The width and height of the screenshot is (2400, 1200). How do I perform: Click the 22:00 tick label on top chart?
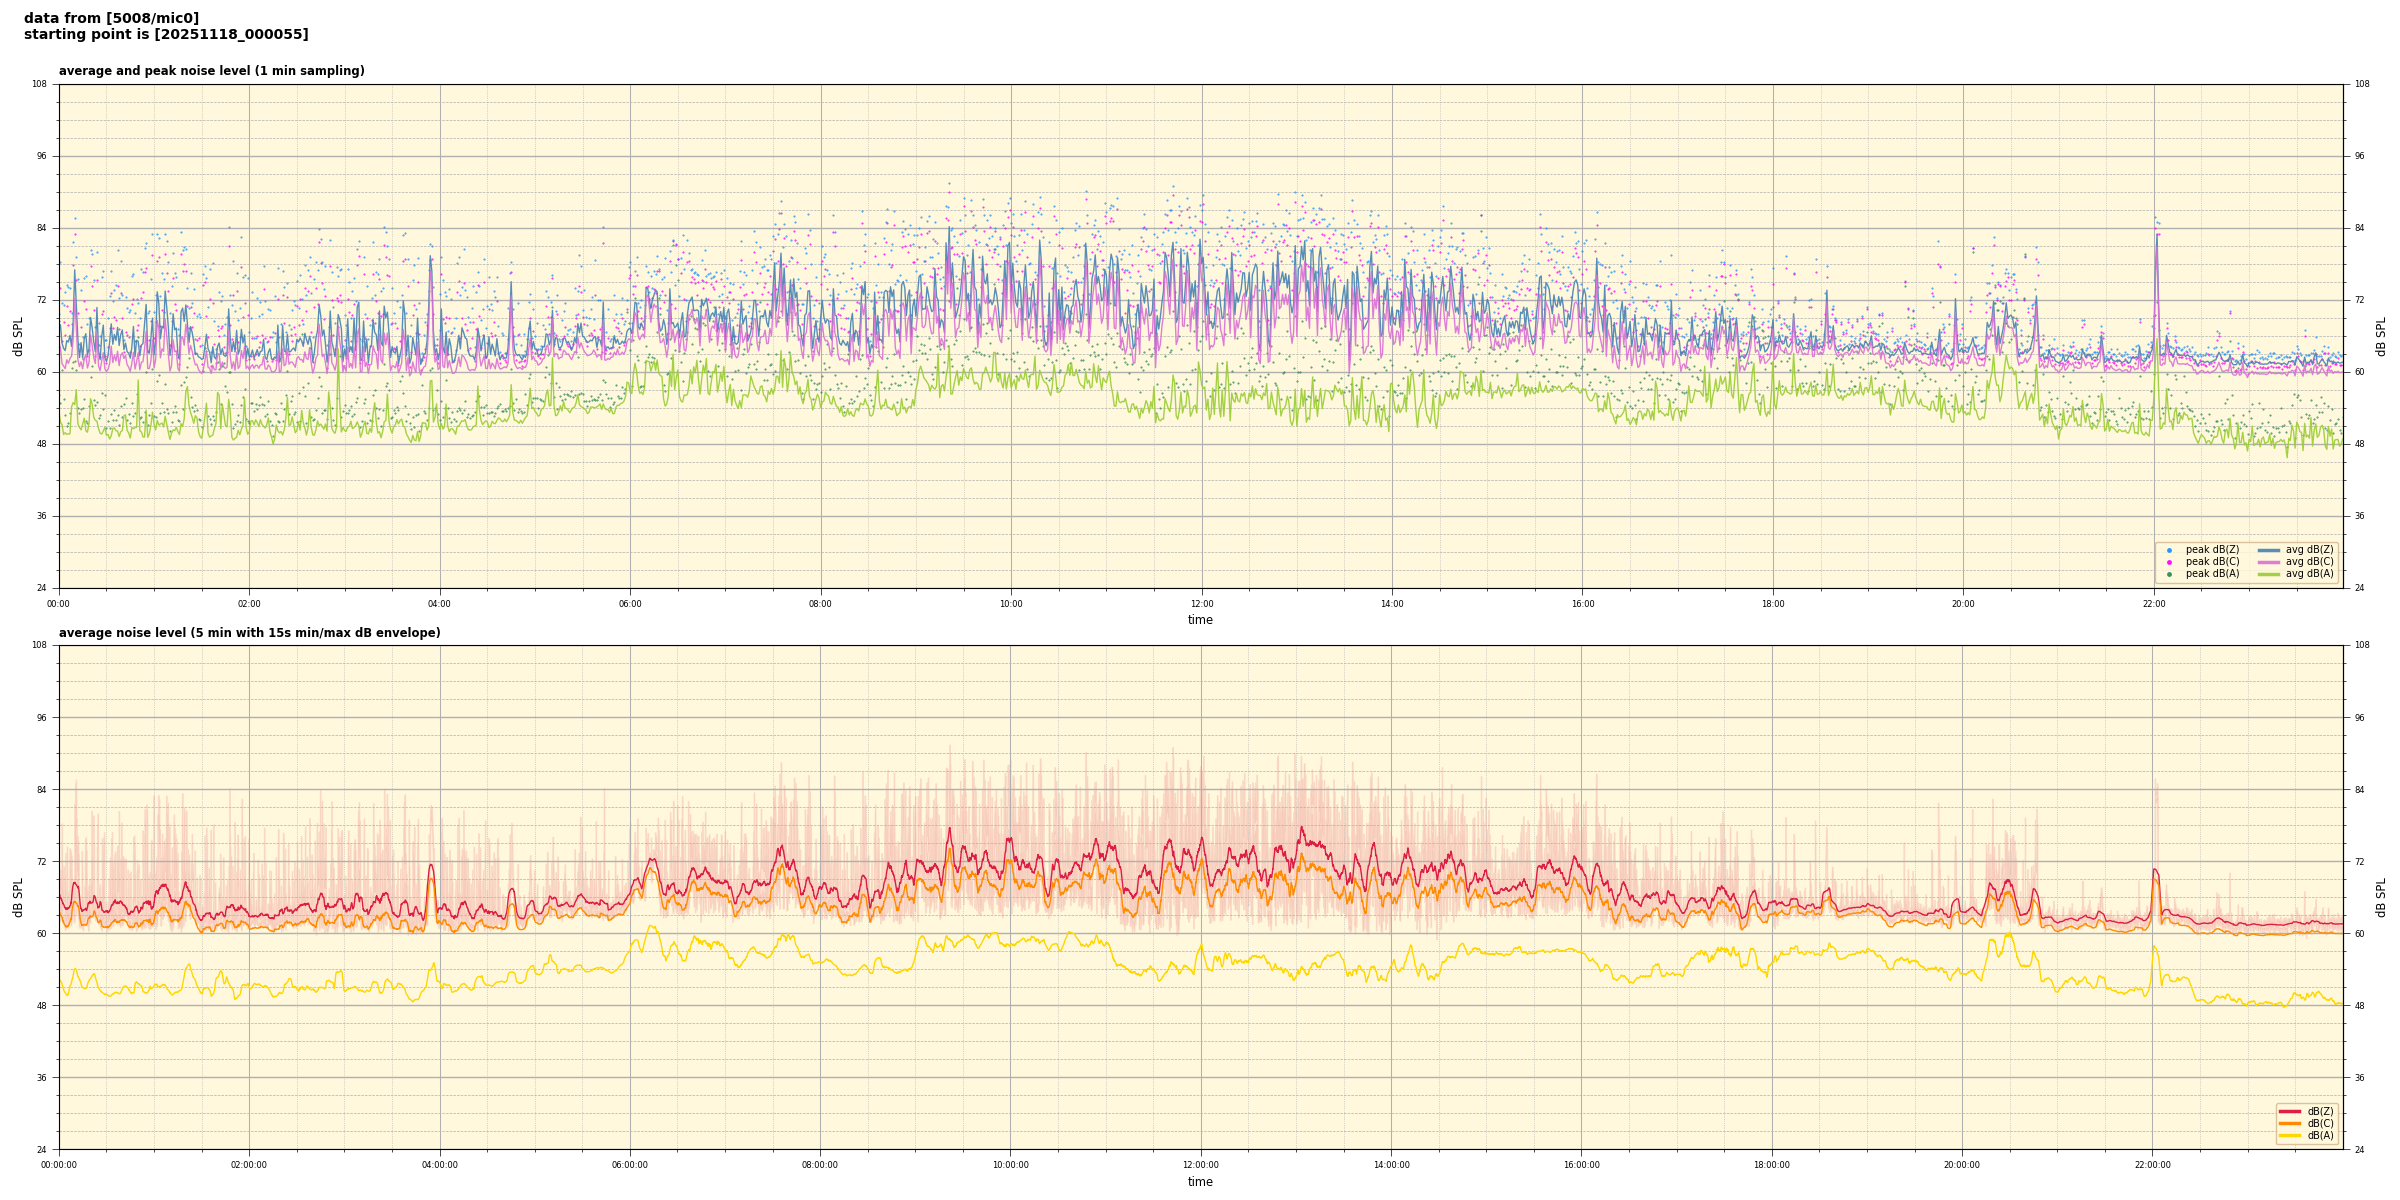click(2153, 604)
